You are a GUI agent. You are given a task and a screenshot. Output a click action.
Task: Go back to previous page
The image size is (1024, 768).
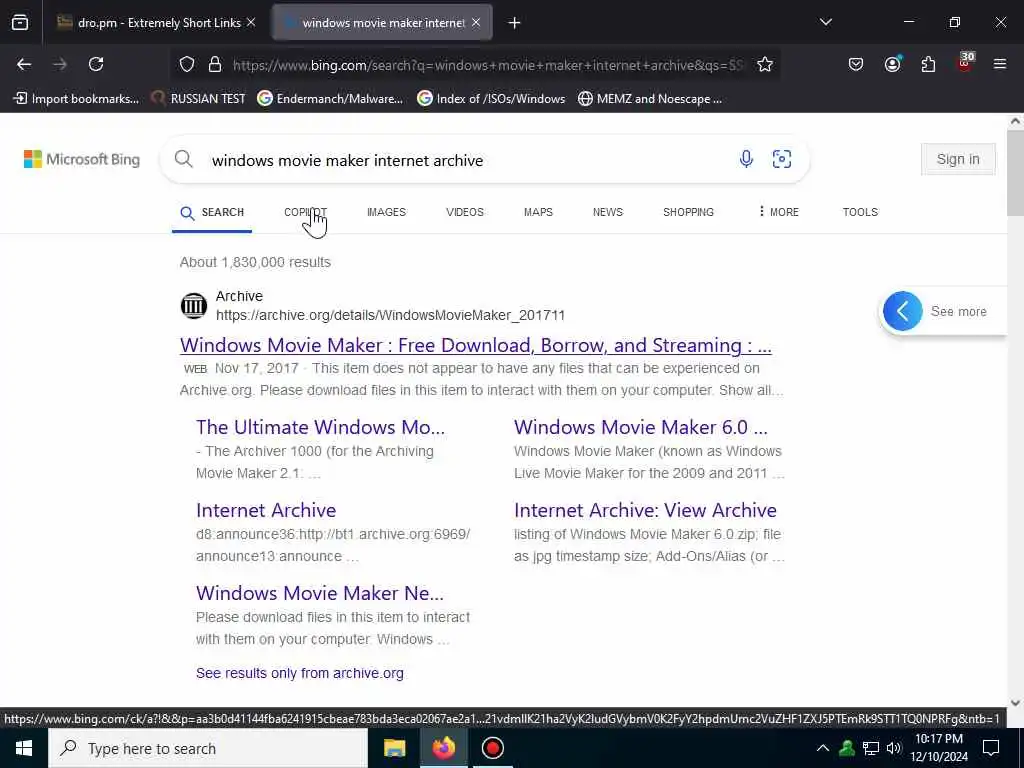coord(24,64)
